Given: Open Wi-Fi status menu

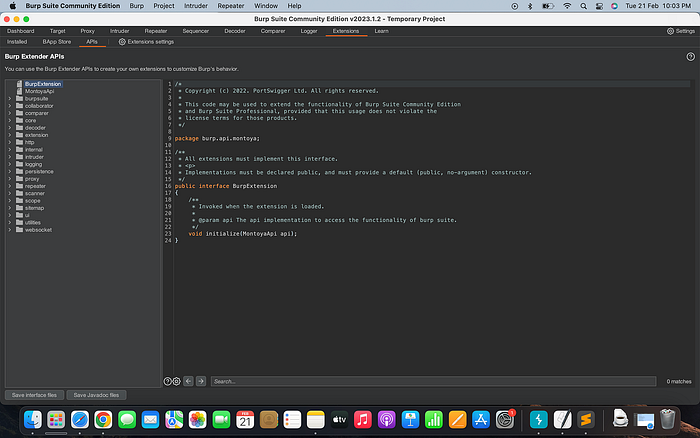Looking at the screenshot, I should (567, 6).
